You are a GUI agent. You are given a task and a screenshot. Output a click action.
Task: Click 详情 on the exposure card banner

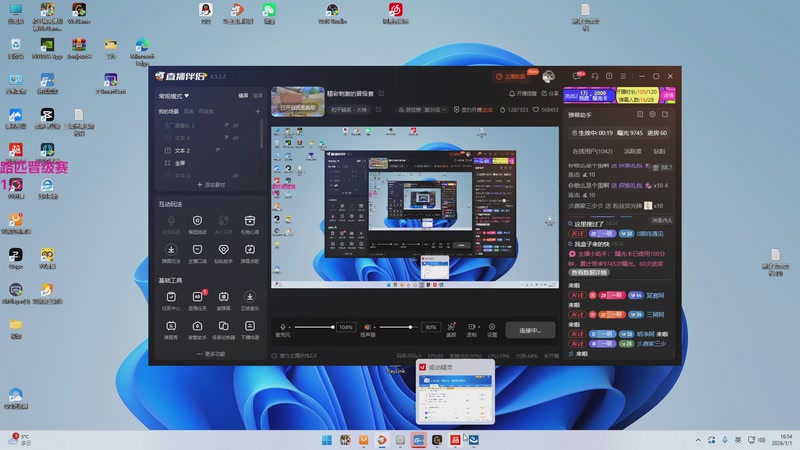[668, 95]
